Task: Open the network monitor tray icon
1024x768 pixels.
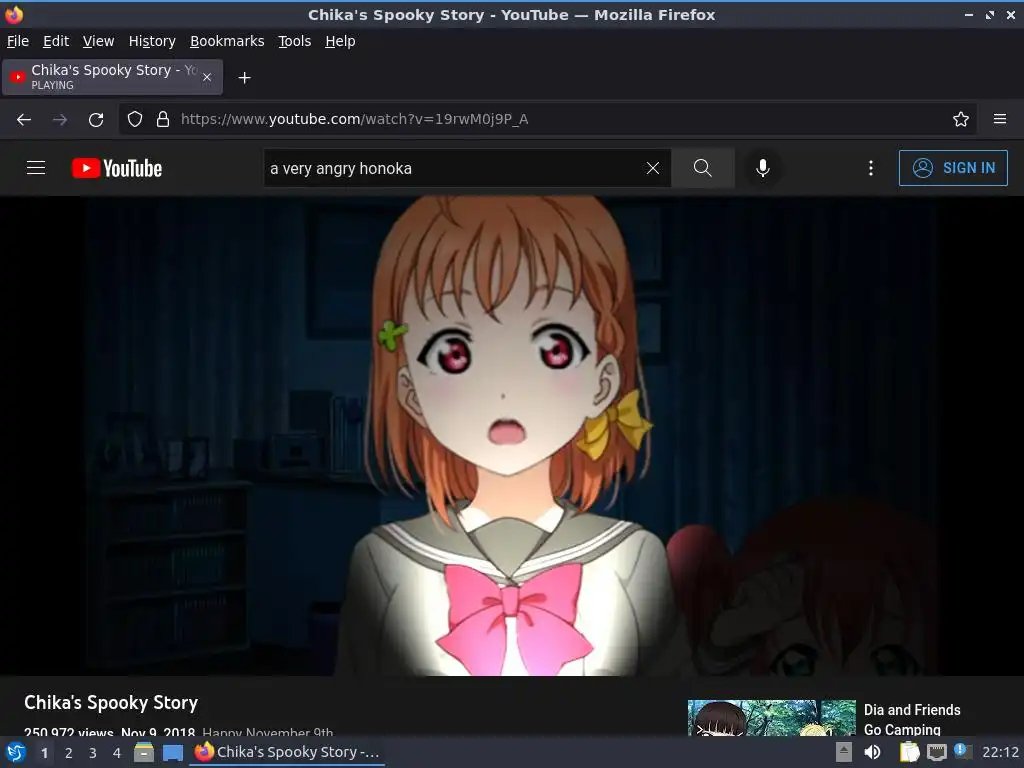Action: tap(936, 752)
